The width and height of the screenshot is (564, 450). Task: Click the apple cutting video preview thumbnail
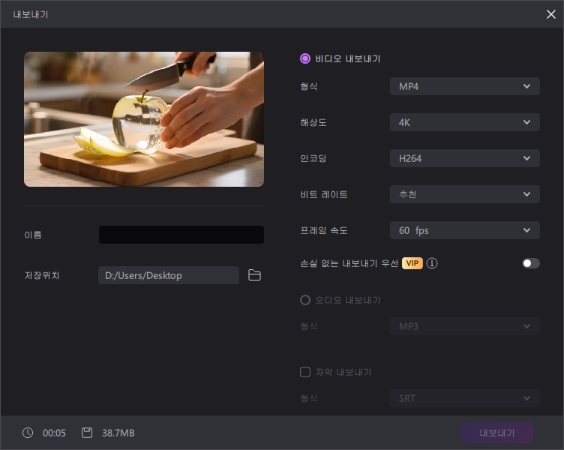click(x=144, y=119)
